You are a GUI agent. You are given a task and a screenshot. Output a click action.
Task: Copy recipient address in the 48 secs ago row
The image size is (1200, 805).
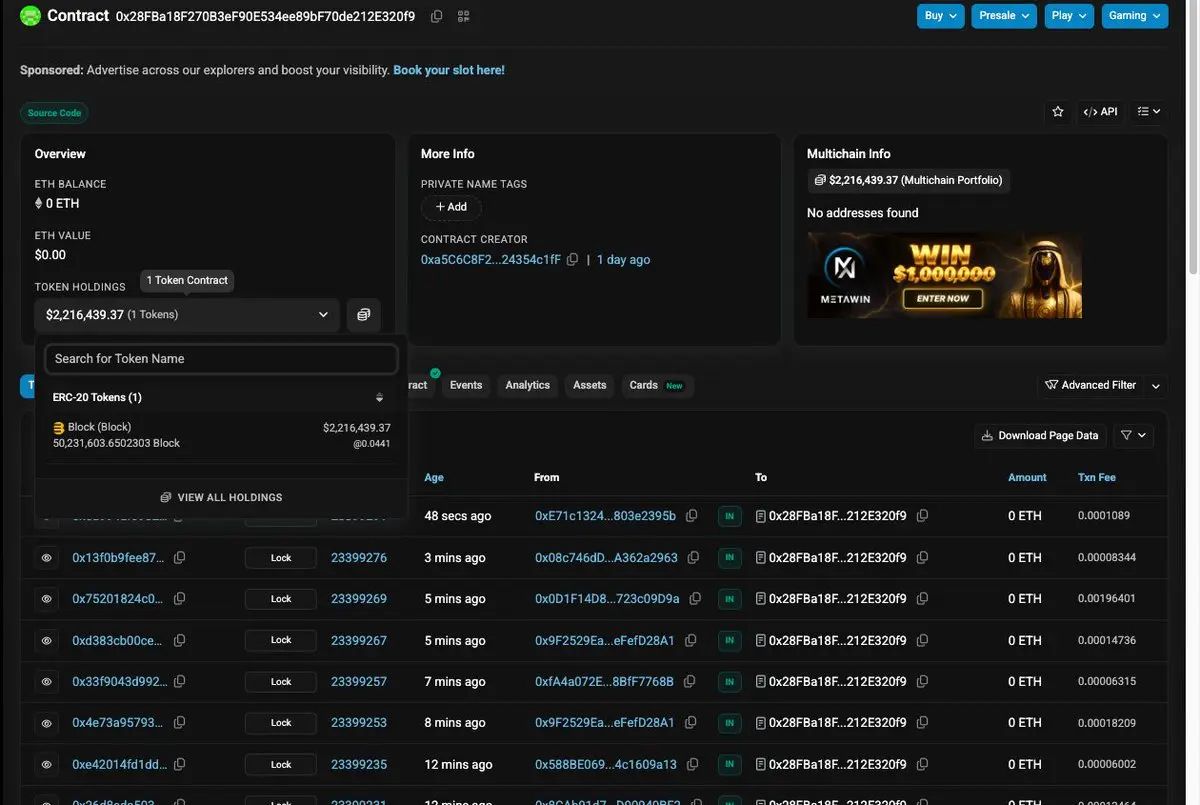click(x=923, y=516)
